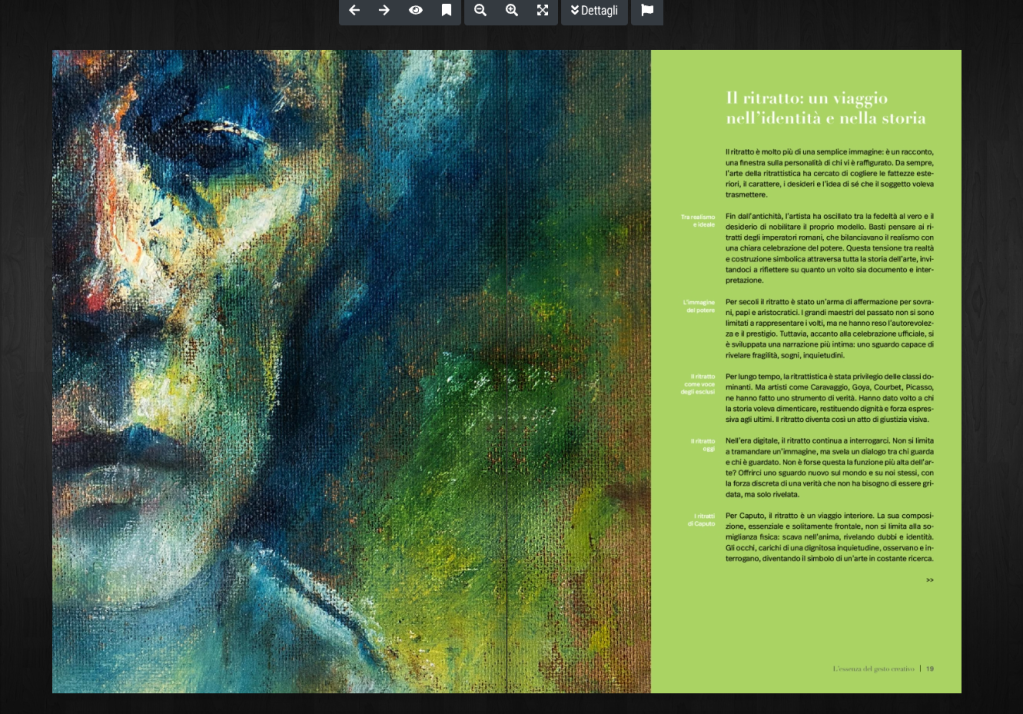
Task: Click 'Il ritratto come voce degli esclusi' label
Action: coord(697,384)
